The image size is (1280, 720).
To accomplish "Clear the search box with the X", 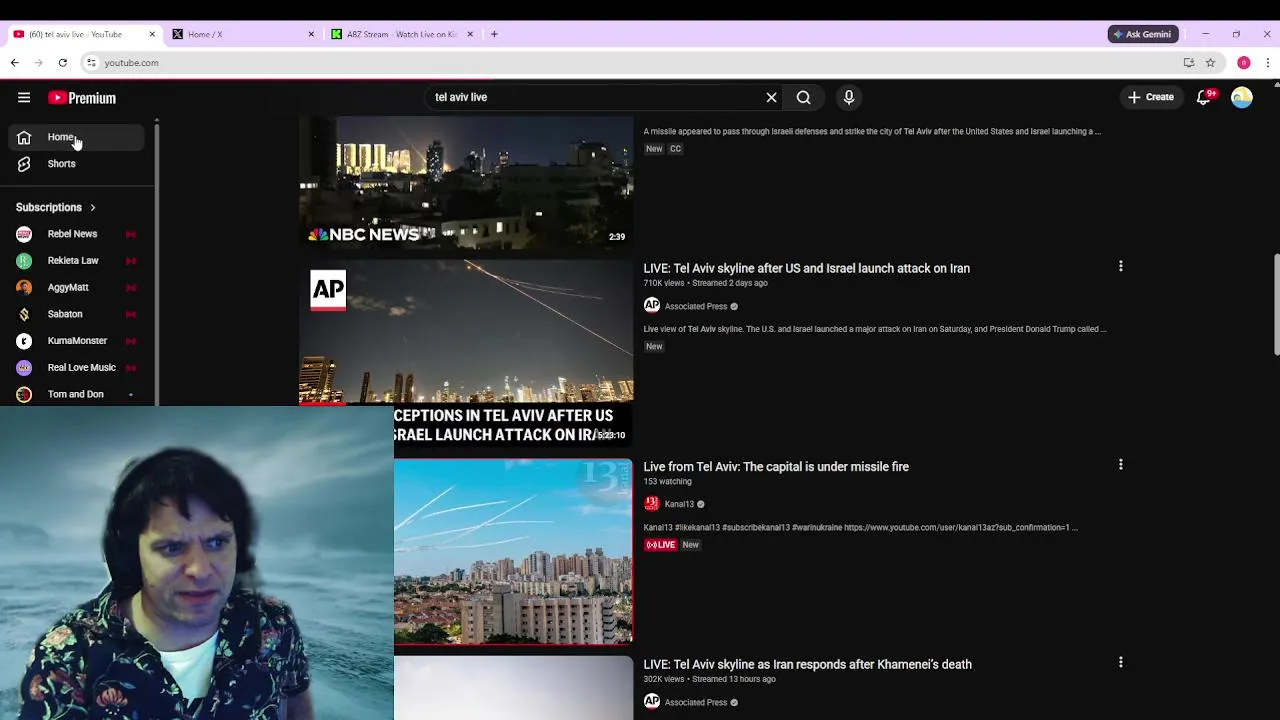I will (771, 98).
